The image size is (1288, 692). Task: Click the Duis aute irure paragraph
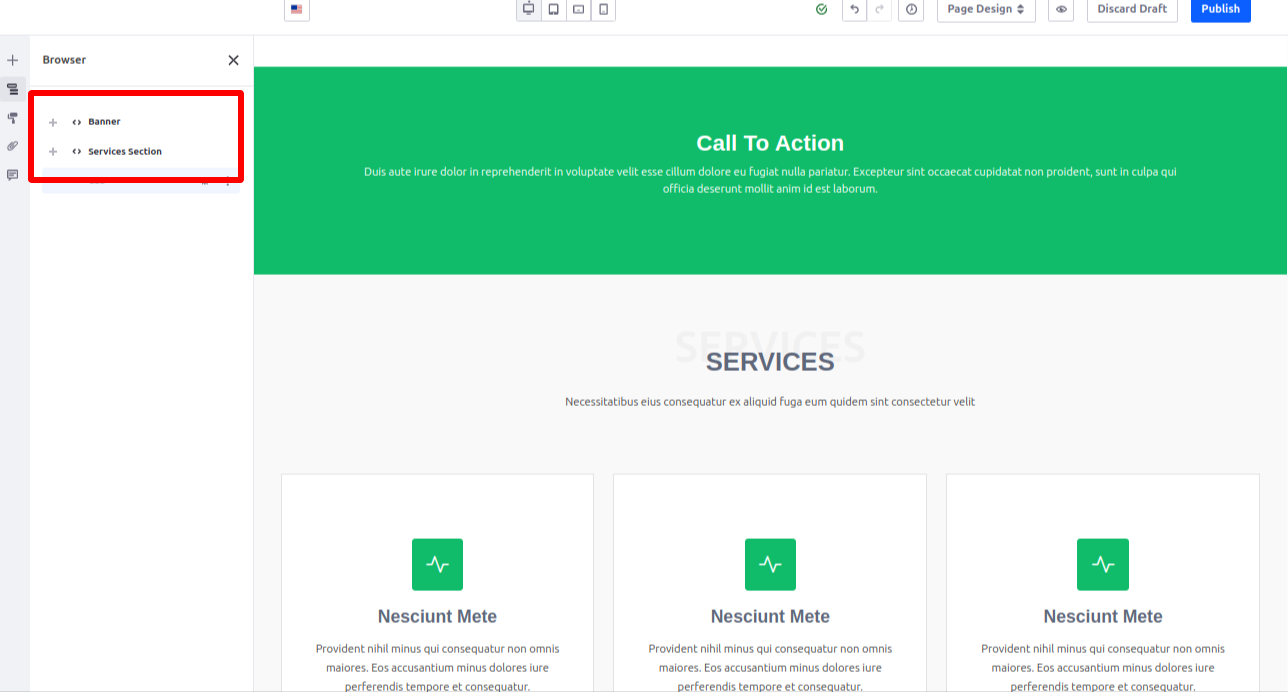tap(770, 180)
